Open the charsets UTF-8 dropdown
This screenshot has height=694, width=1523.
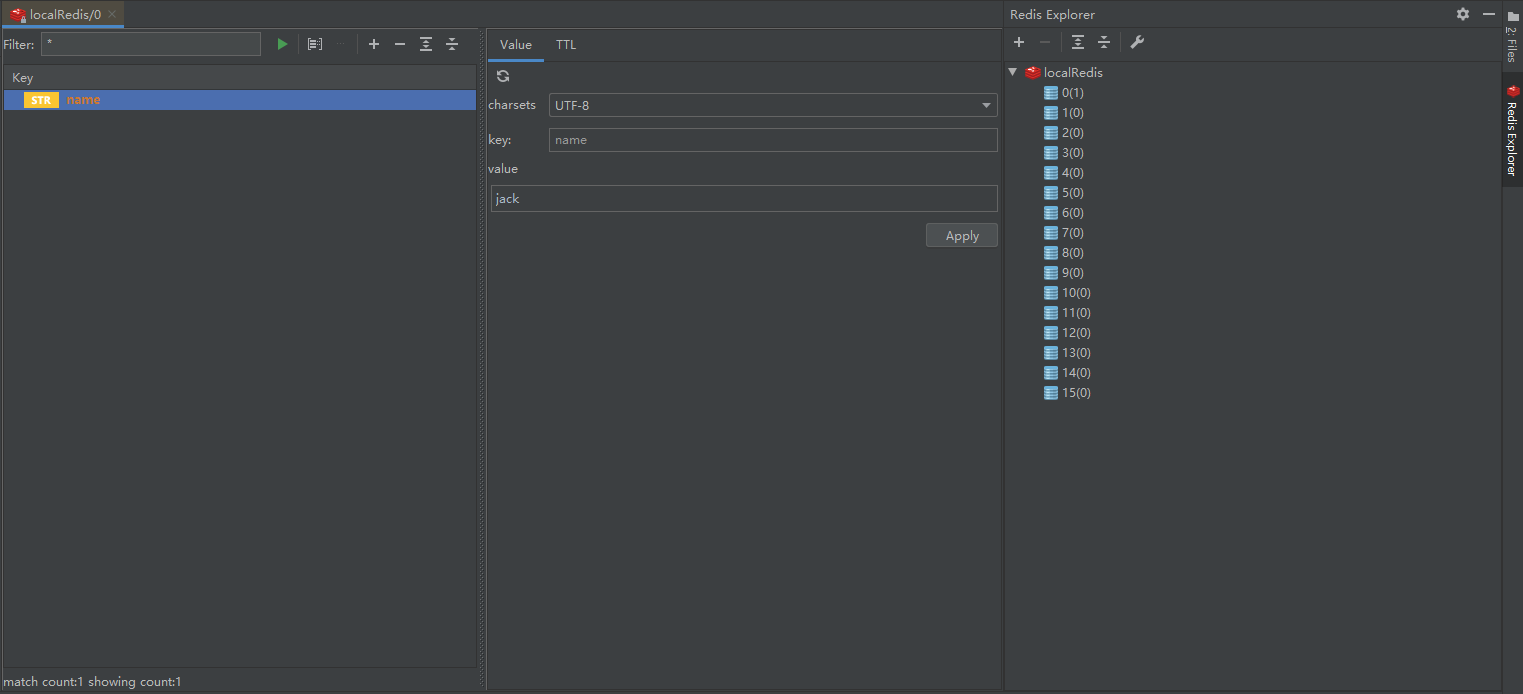pos(773,105)
